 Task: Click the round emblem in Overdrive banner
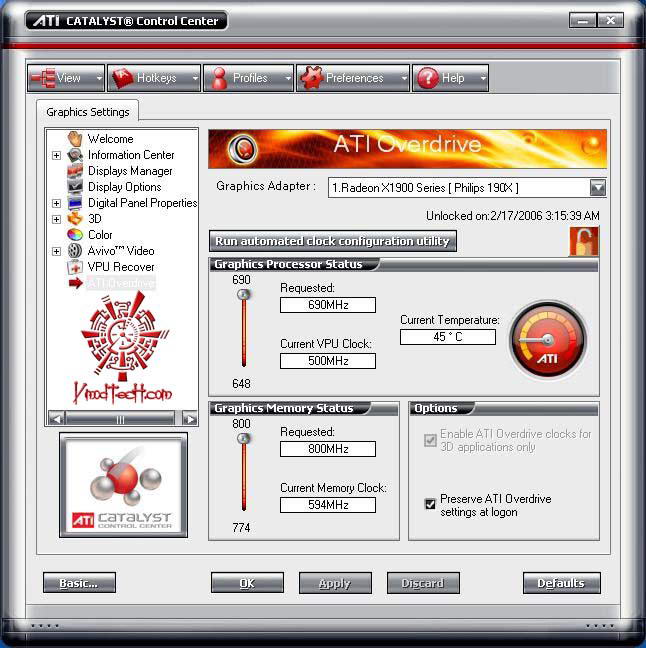click(243, 148)
